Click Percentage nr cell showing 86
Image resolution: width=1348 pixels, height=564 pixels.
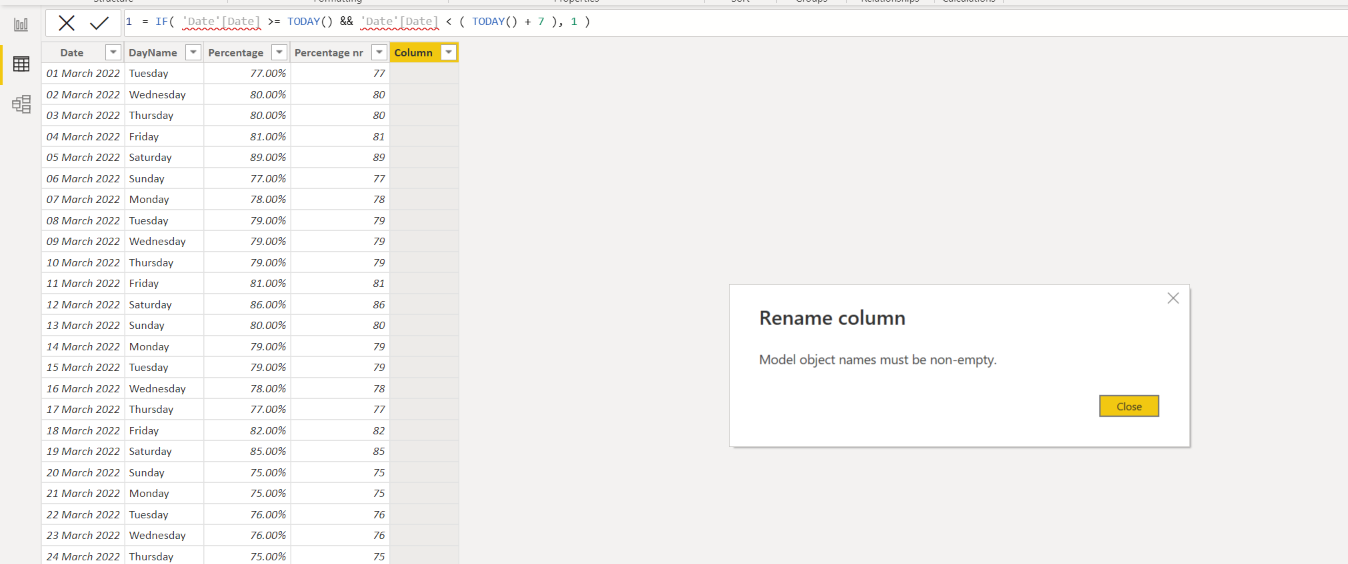[340, 304]
